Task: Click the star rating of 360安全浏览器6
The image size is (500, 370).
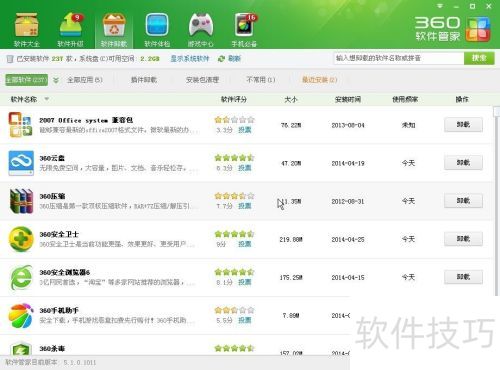Action: [234, 272]
